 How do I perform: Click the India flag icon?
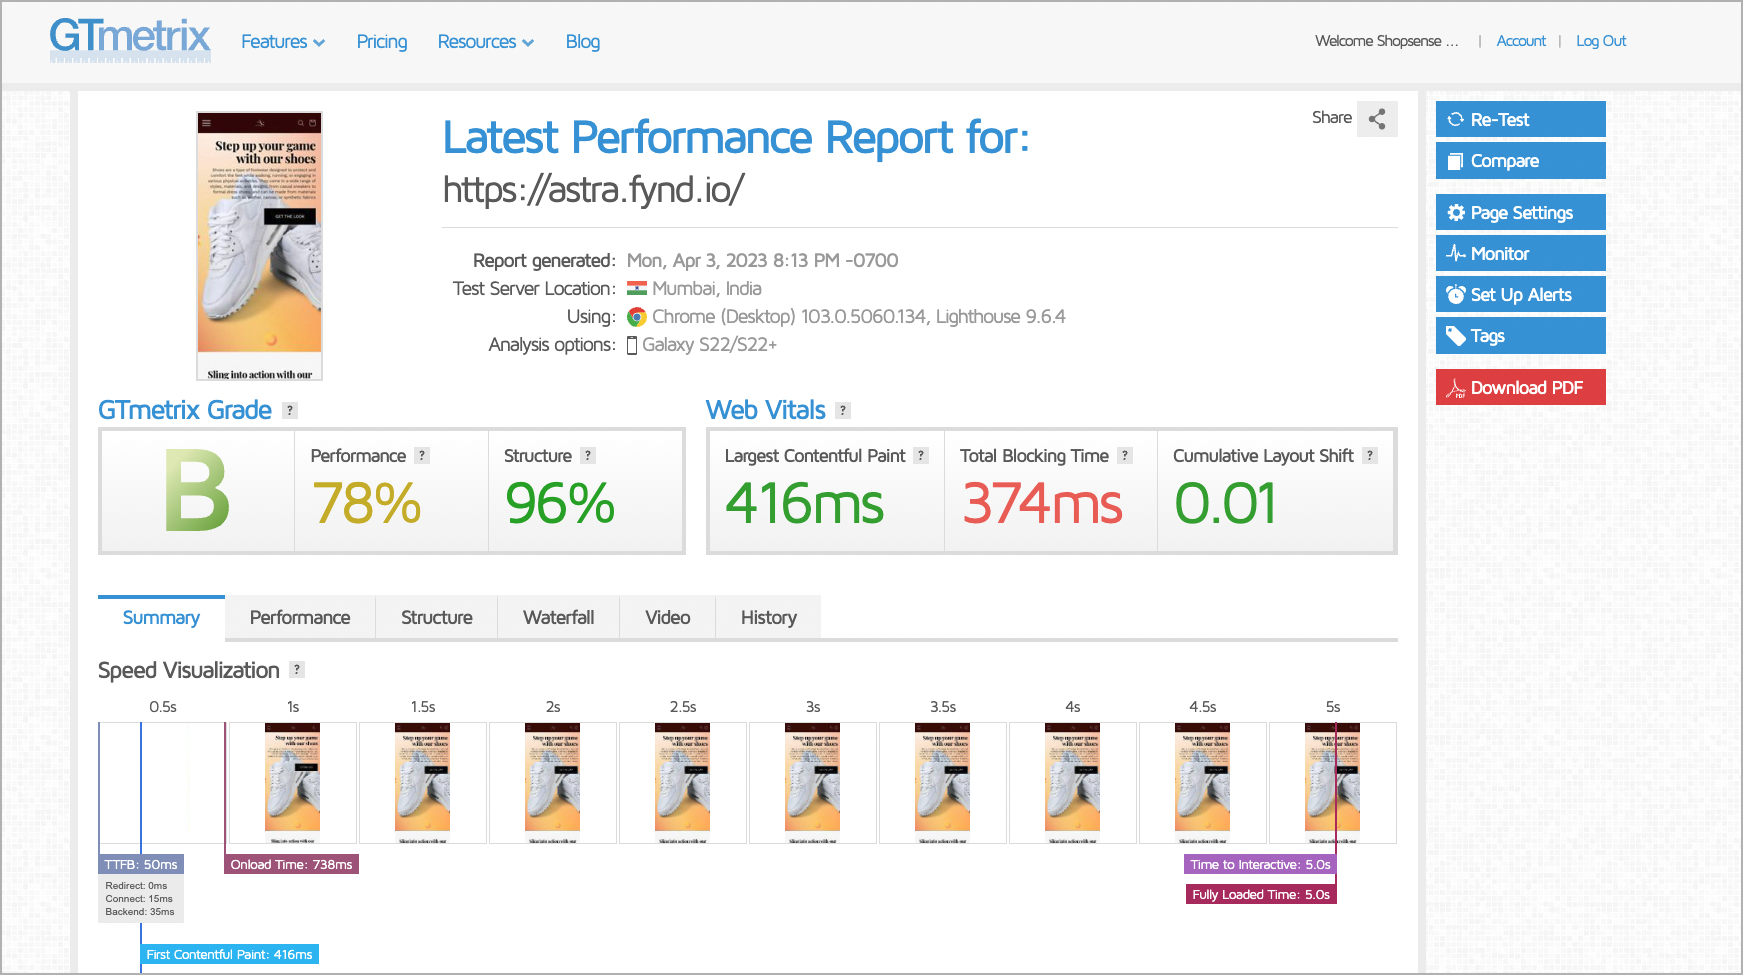(x=636, y=288)
